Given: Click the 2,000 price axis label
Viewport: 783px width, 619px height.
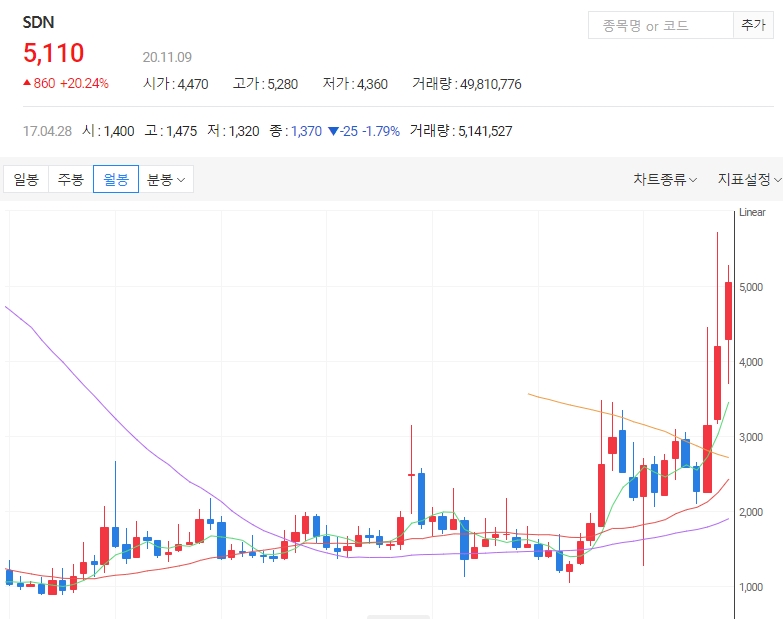Looking at the screenshot, I should (751, 512).
